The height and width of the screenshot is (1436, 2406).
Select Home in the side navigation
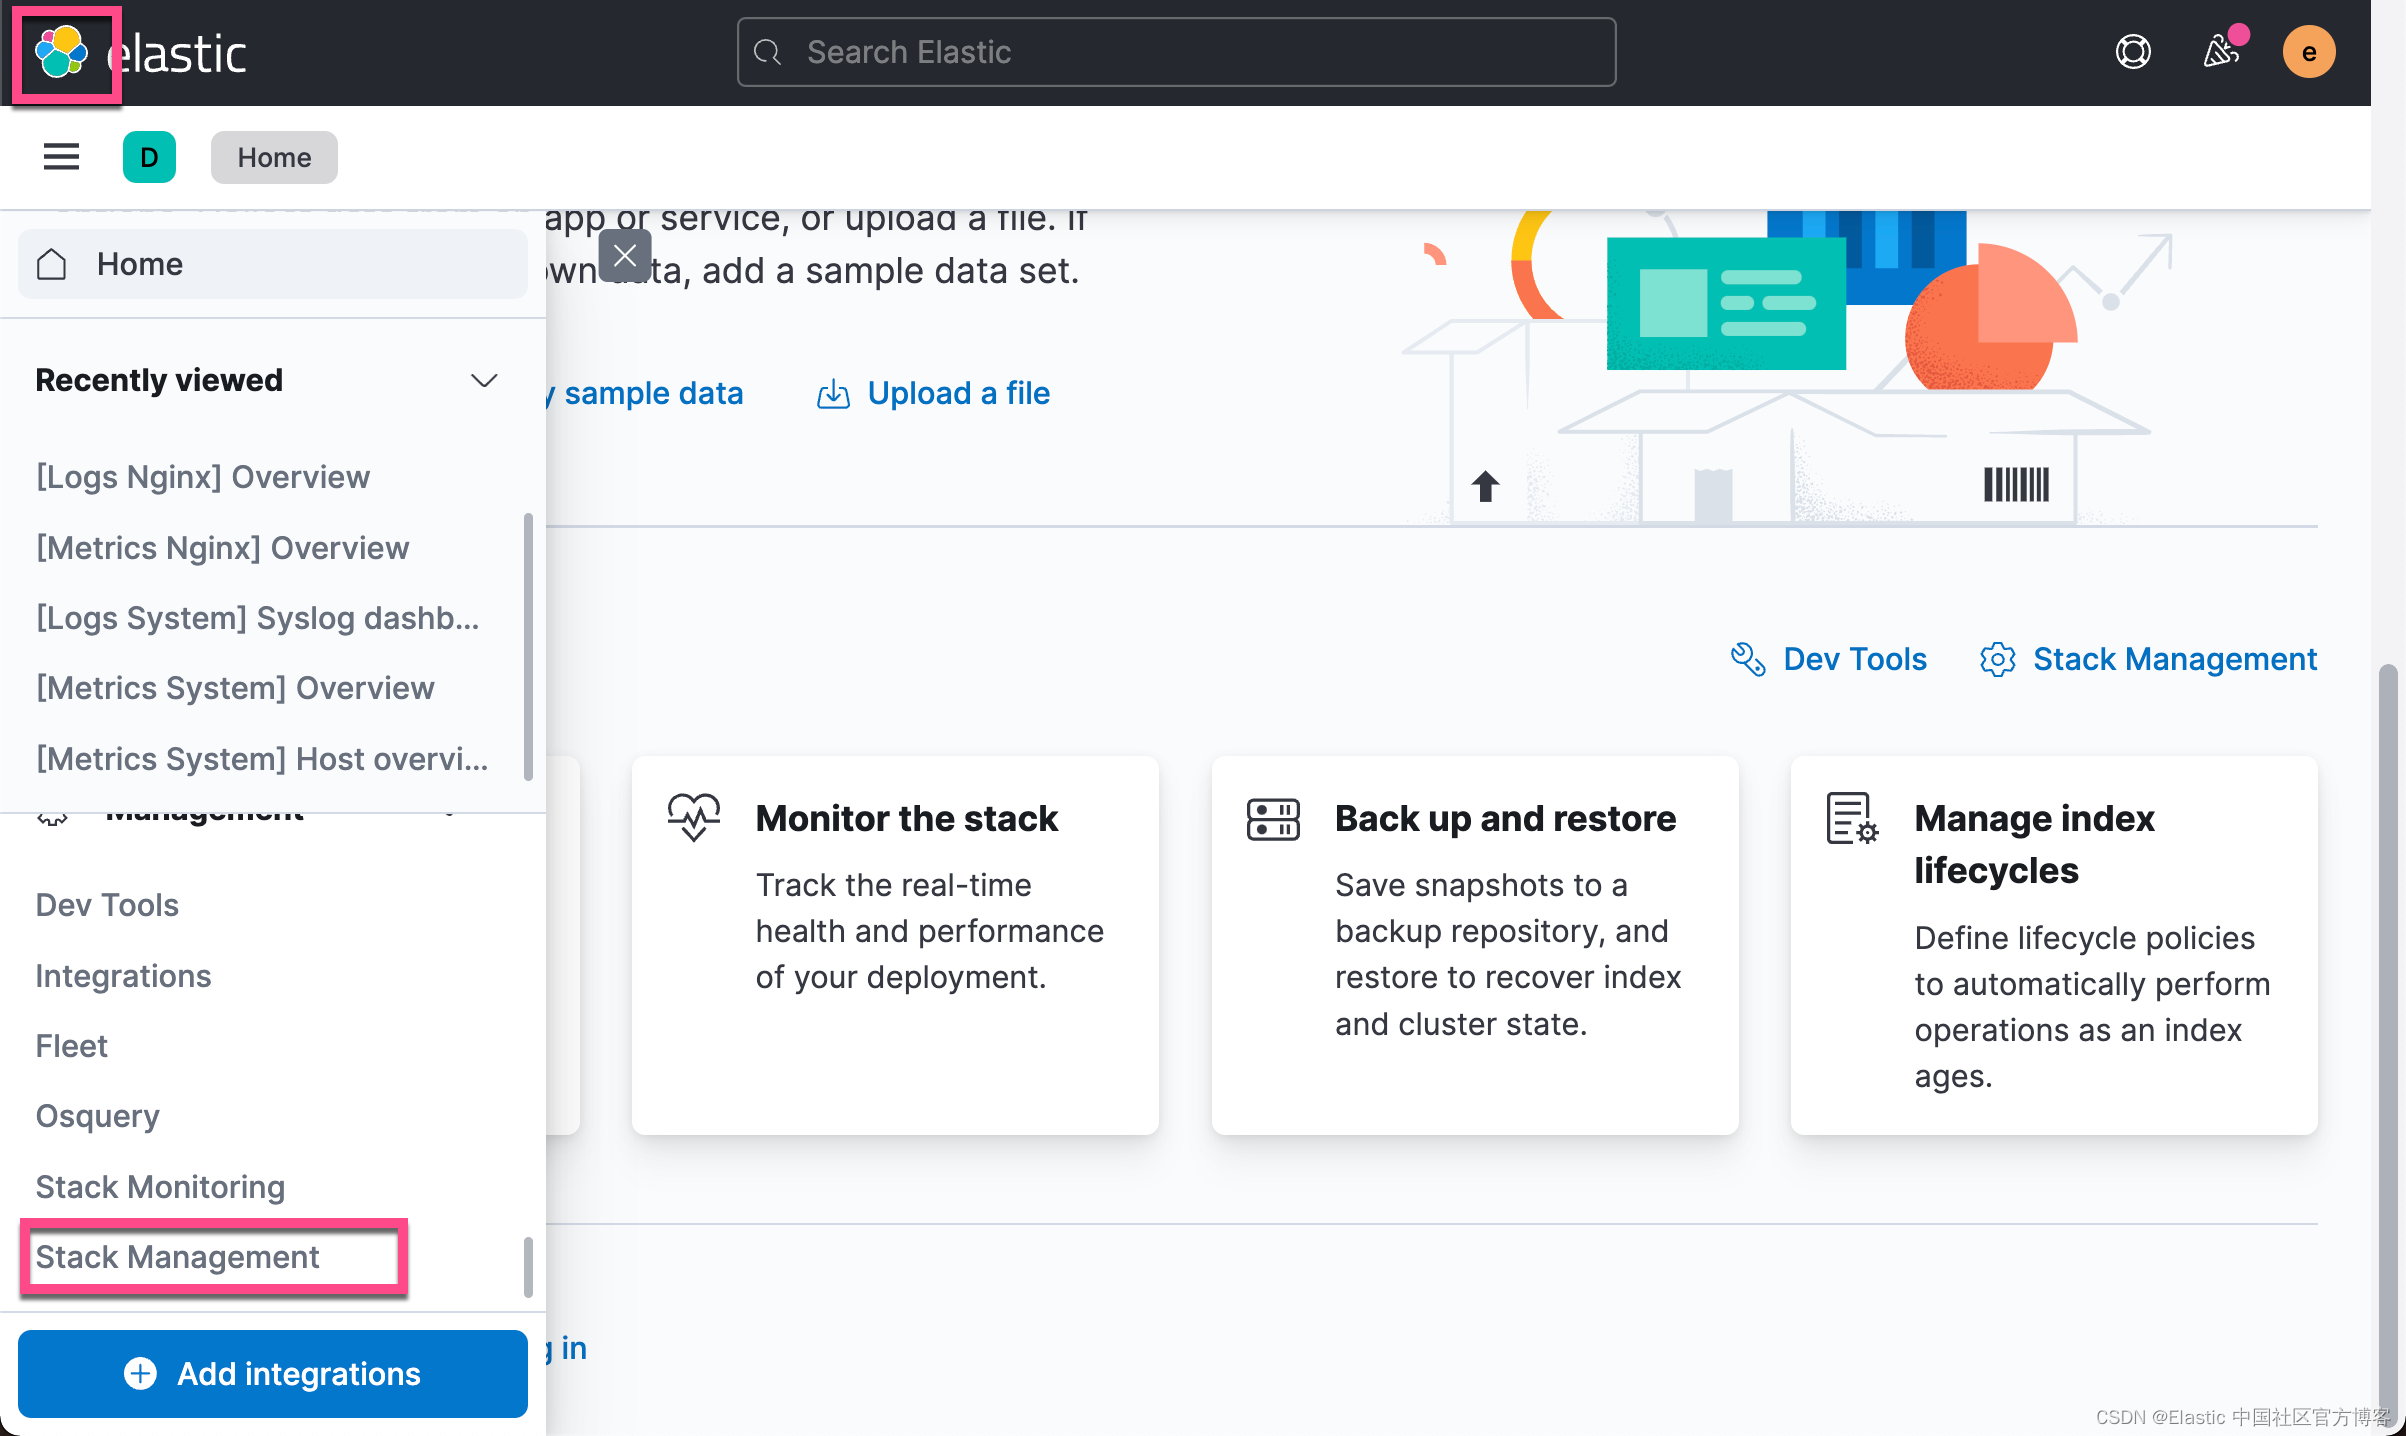(x=273, y=264)
